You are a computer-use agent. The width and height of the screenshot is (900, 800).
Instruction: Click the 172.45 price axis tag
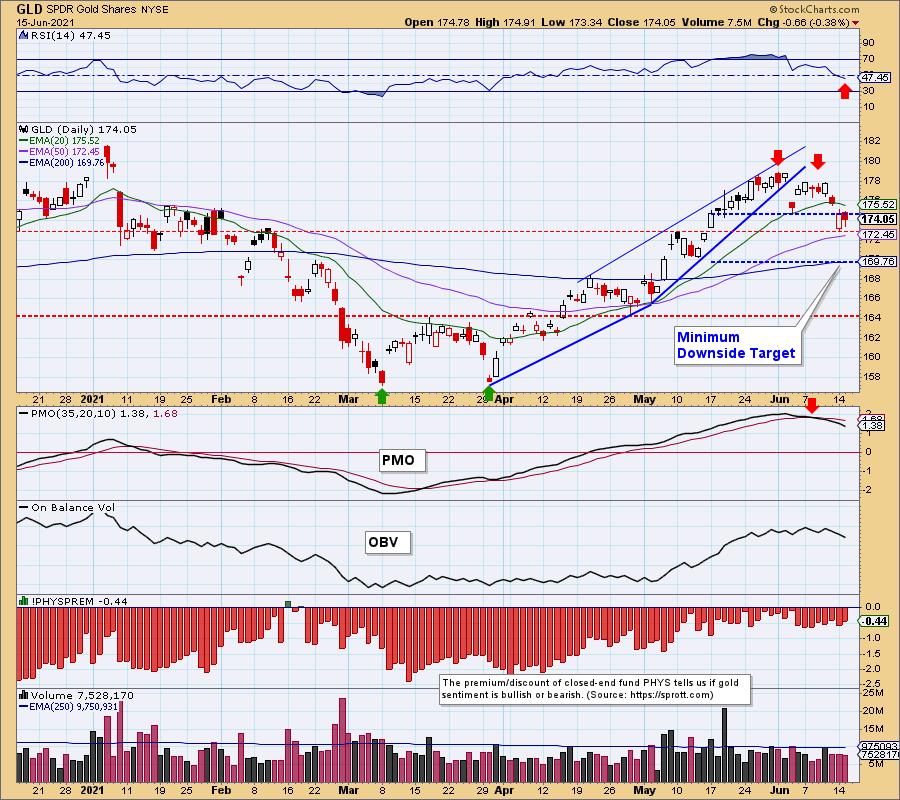pos(878,234)
